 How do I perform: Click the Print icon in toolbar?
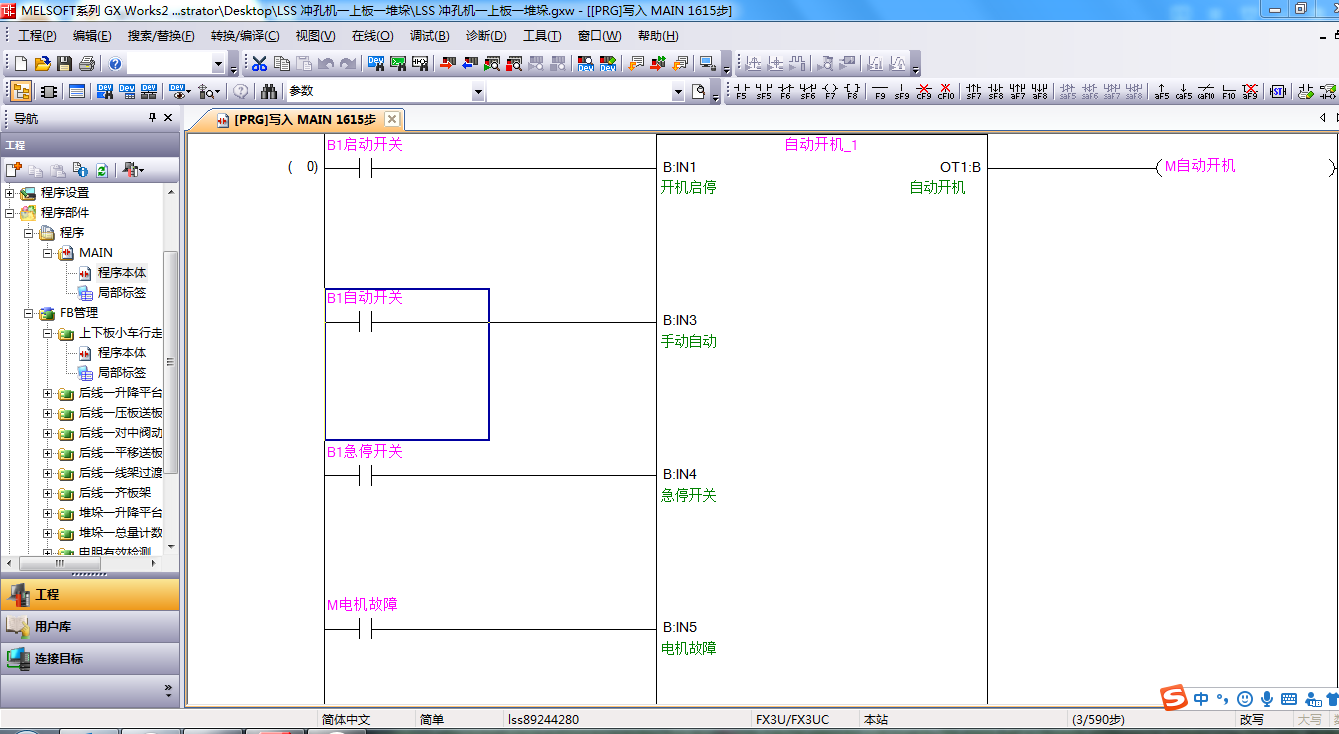coord(86,64)
